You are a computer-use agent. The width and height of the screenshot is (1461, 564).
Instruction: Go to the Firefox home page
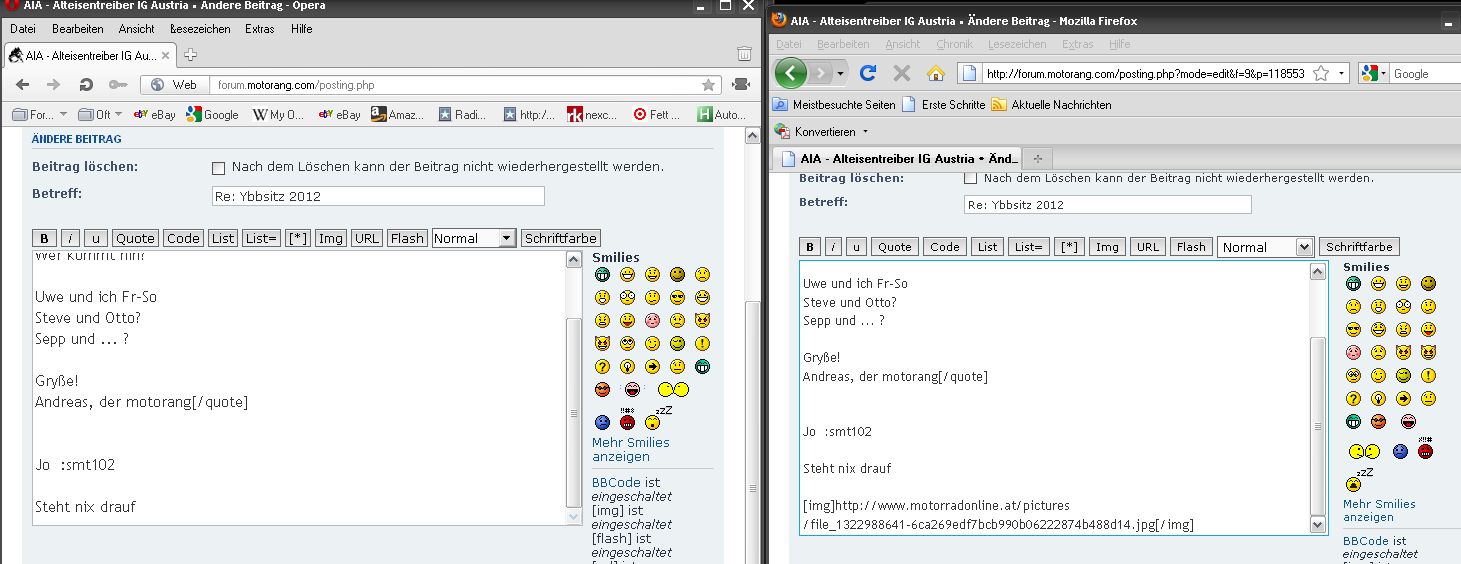point(935,73)
